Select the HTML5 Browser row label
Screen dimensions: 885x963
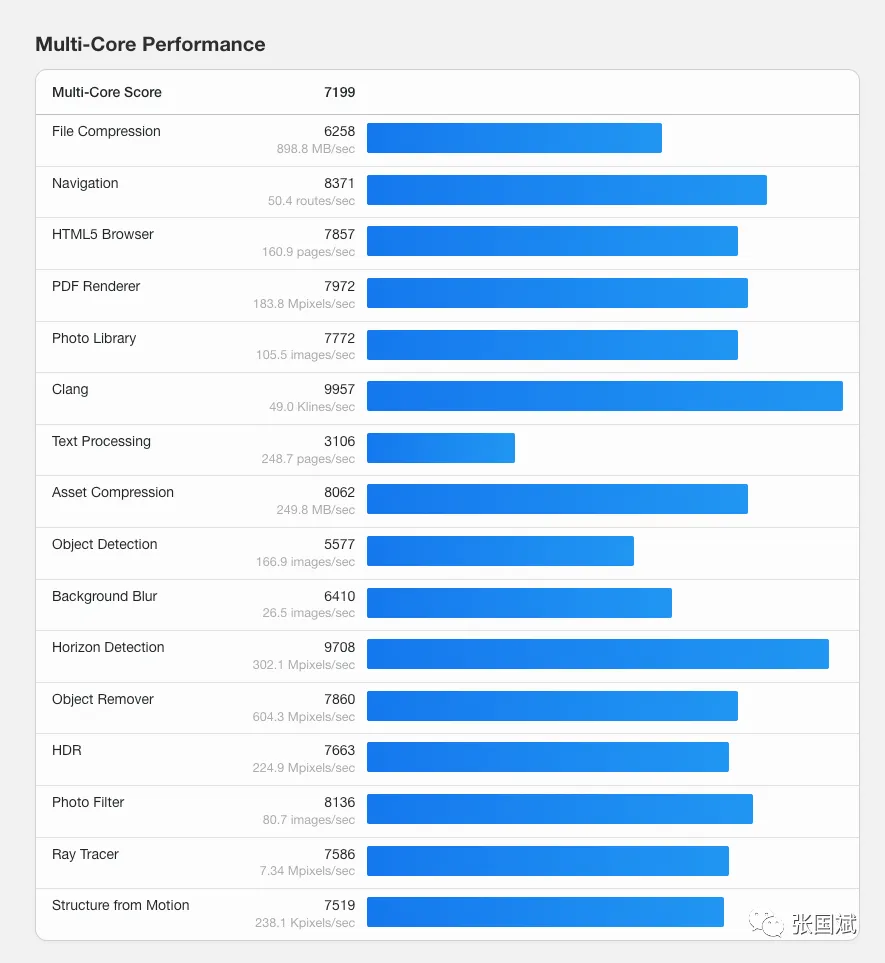[103, 234]
